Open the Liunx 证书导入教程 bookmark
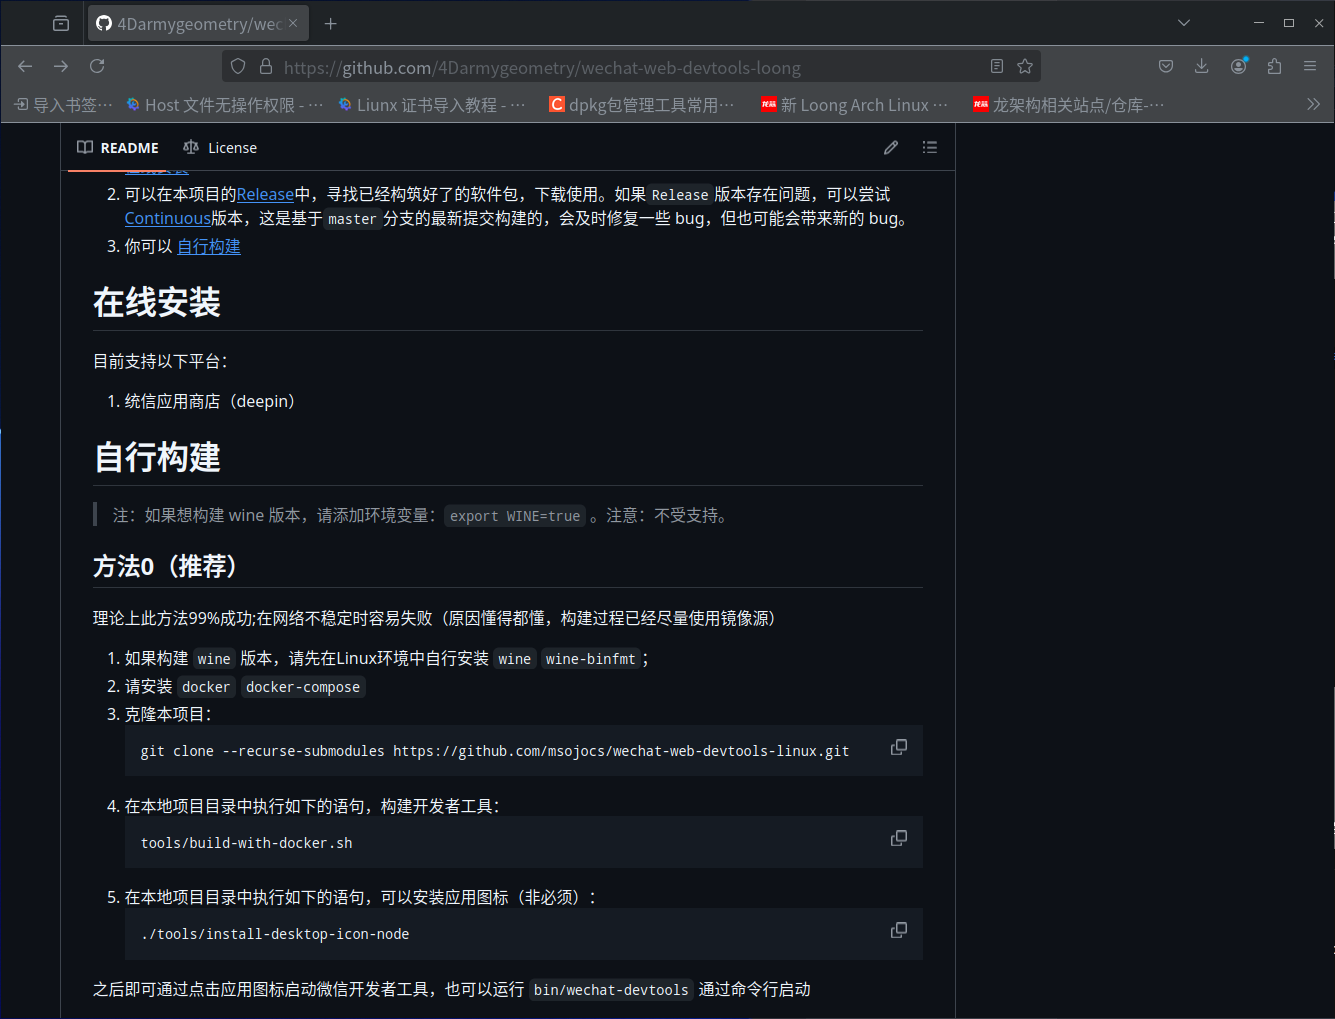The image size is (1335, 1019). tap(432, 105)
